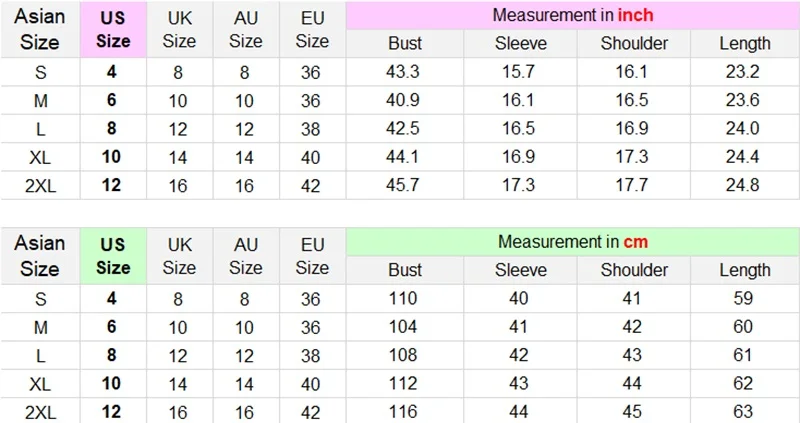Click the pink US Size header cell
The width and height of the screenshot is (800, 423).
(113, 30)
